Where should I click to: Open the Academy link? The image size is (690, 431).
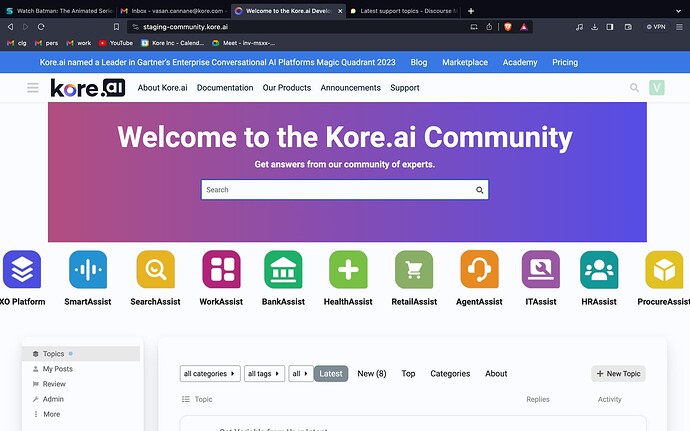pyautogui.click(x=520, y=63)
